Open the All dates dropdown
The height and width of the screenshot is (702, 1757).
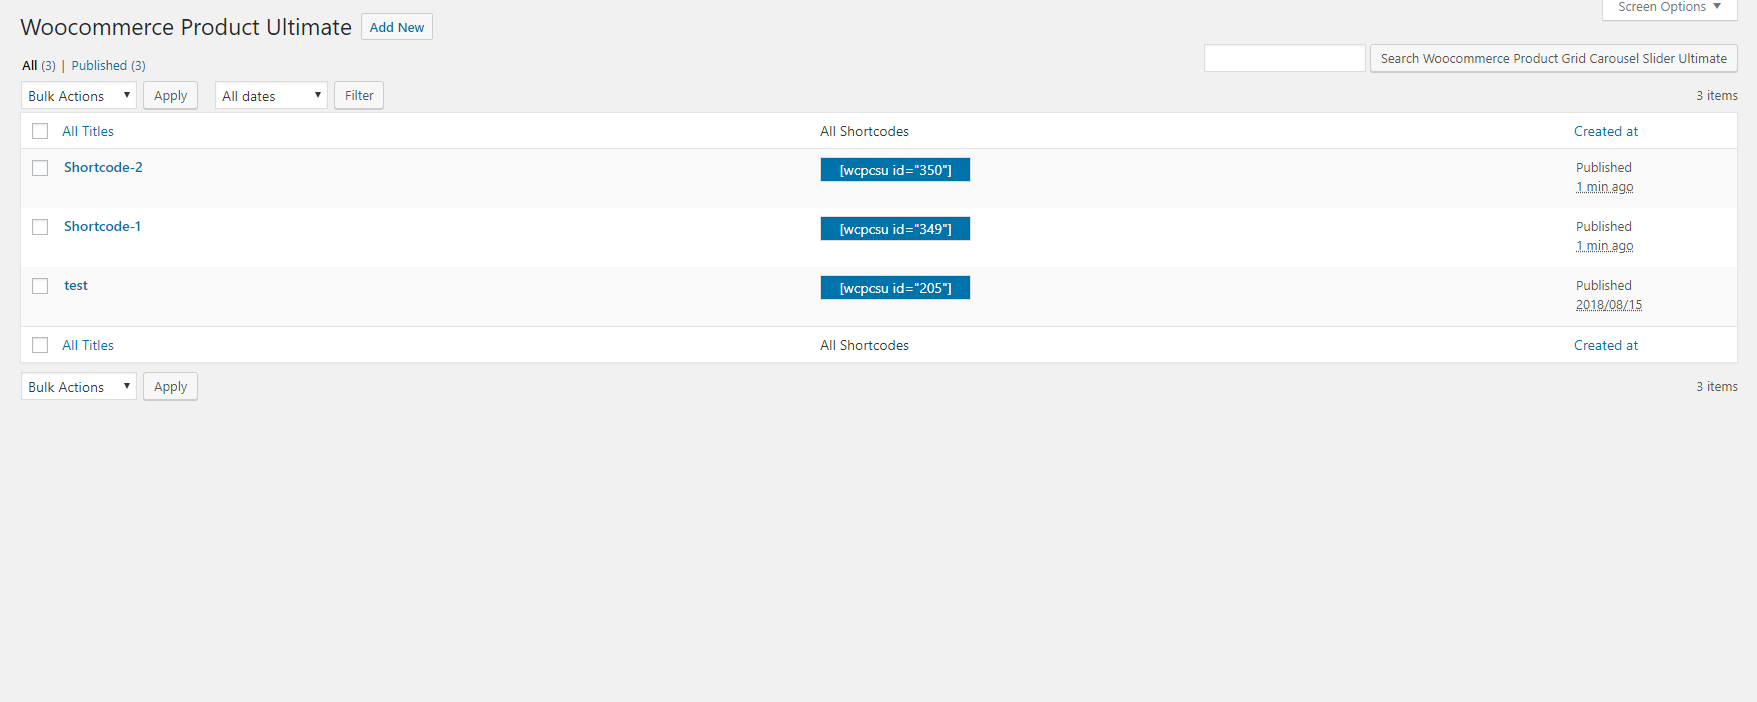pyautogui.click(x=271, y=96)
